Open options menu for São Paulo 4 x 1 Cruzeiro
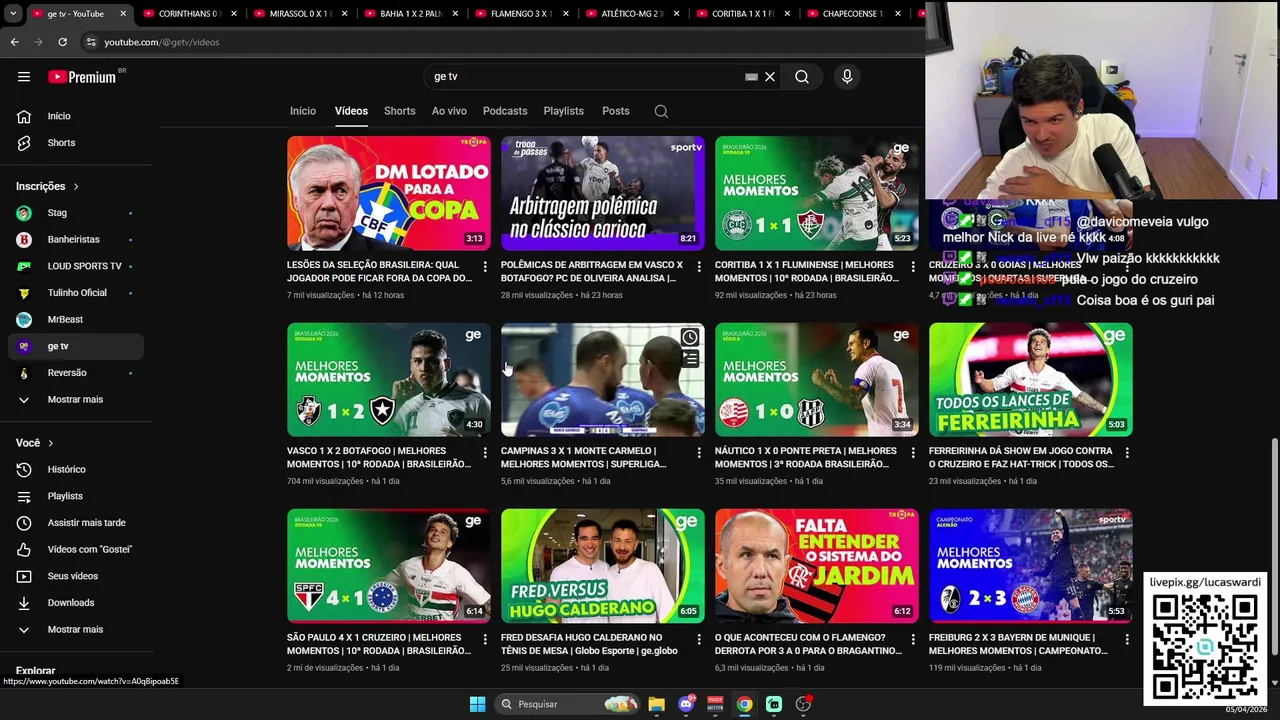 coord(485,639)
